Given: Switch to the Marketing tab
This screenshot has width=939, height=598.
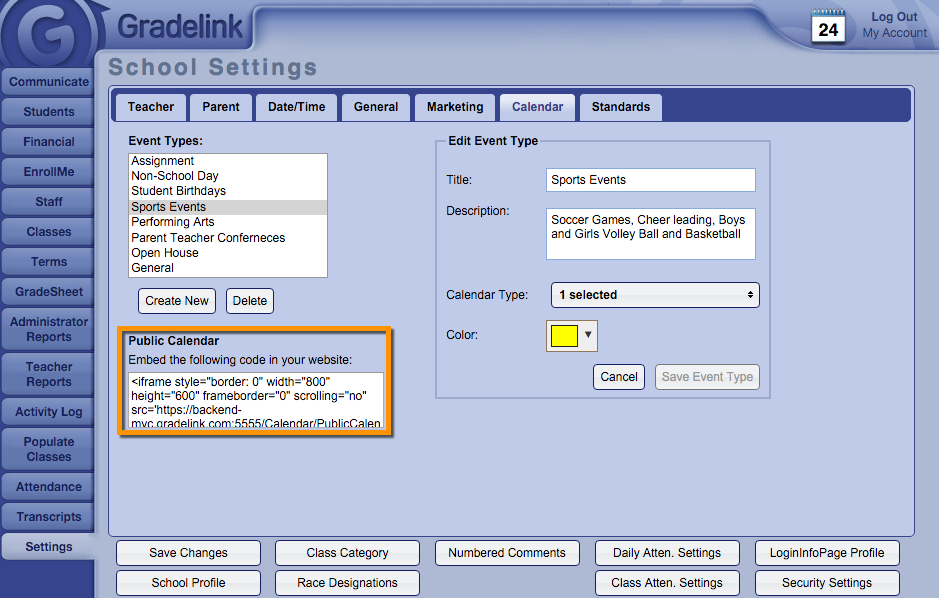Looking at the screenshot, I should coord(455,107).
